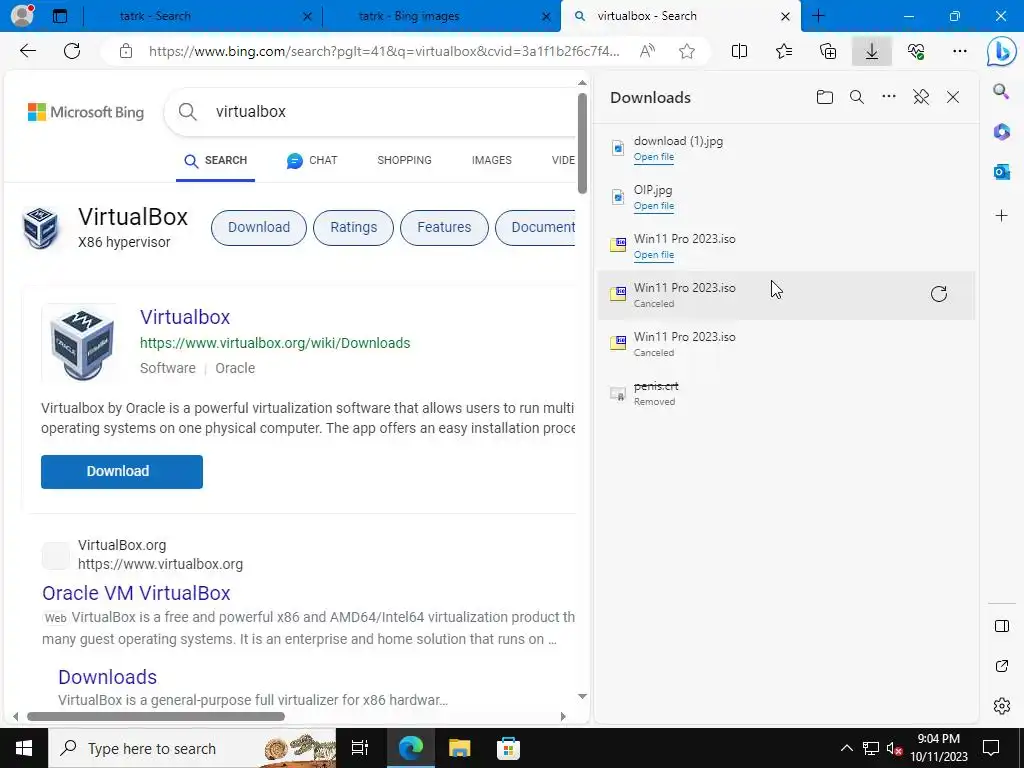The width and height of the screenshot is (1024, 768).
Task: Open Outlook sidebar icon
Action: 1001,172
